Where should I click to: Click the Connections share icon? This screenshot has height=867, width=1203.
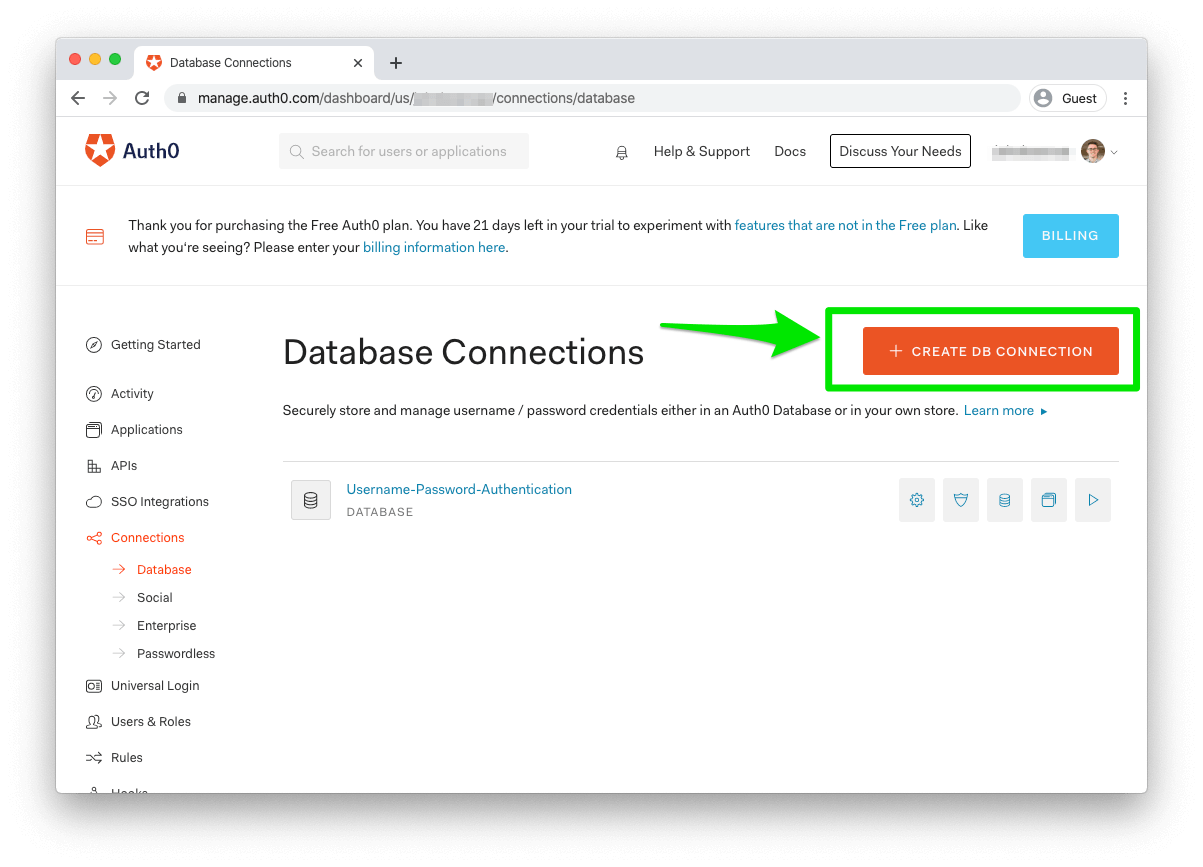[94, 538]
